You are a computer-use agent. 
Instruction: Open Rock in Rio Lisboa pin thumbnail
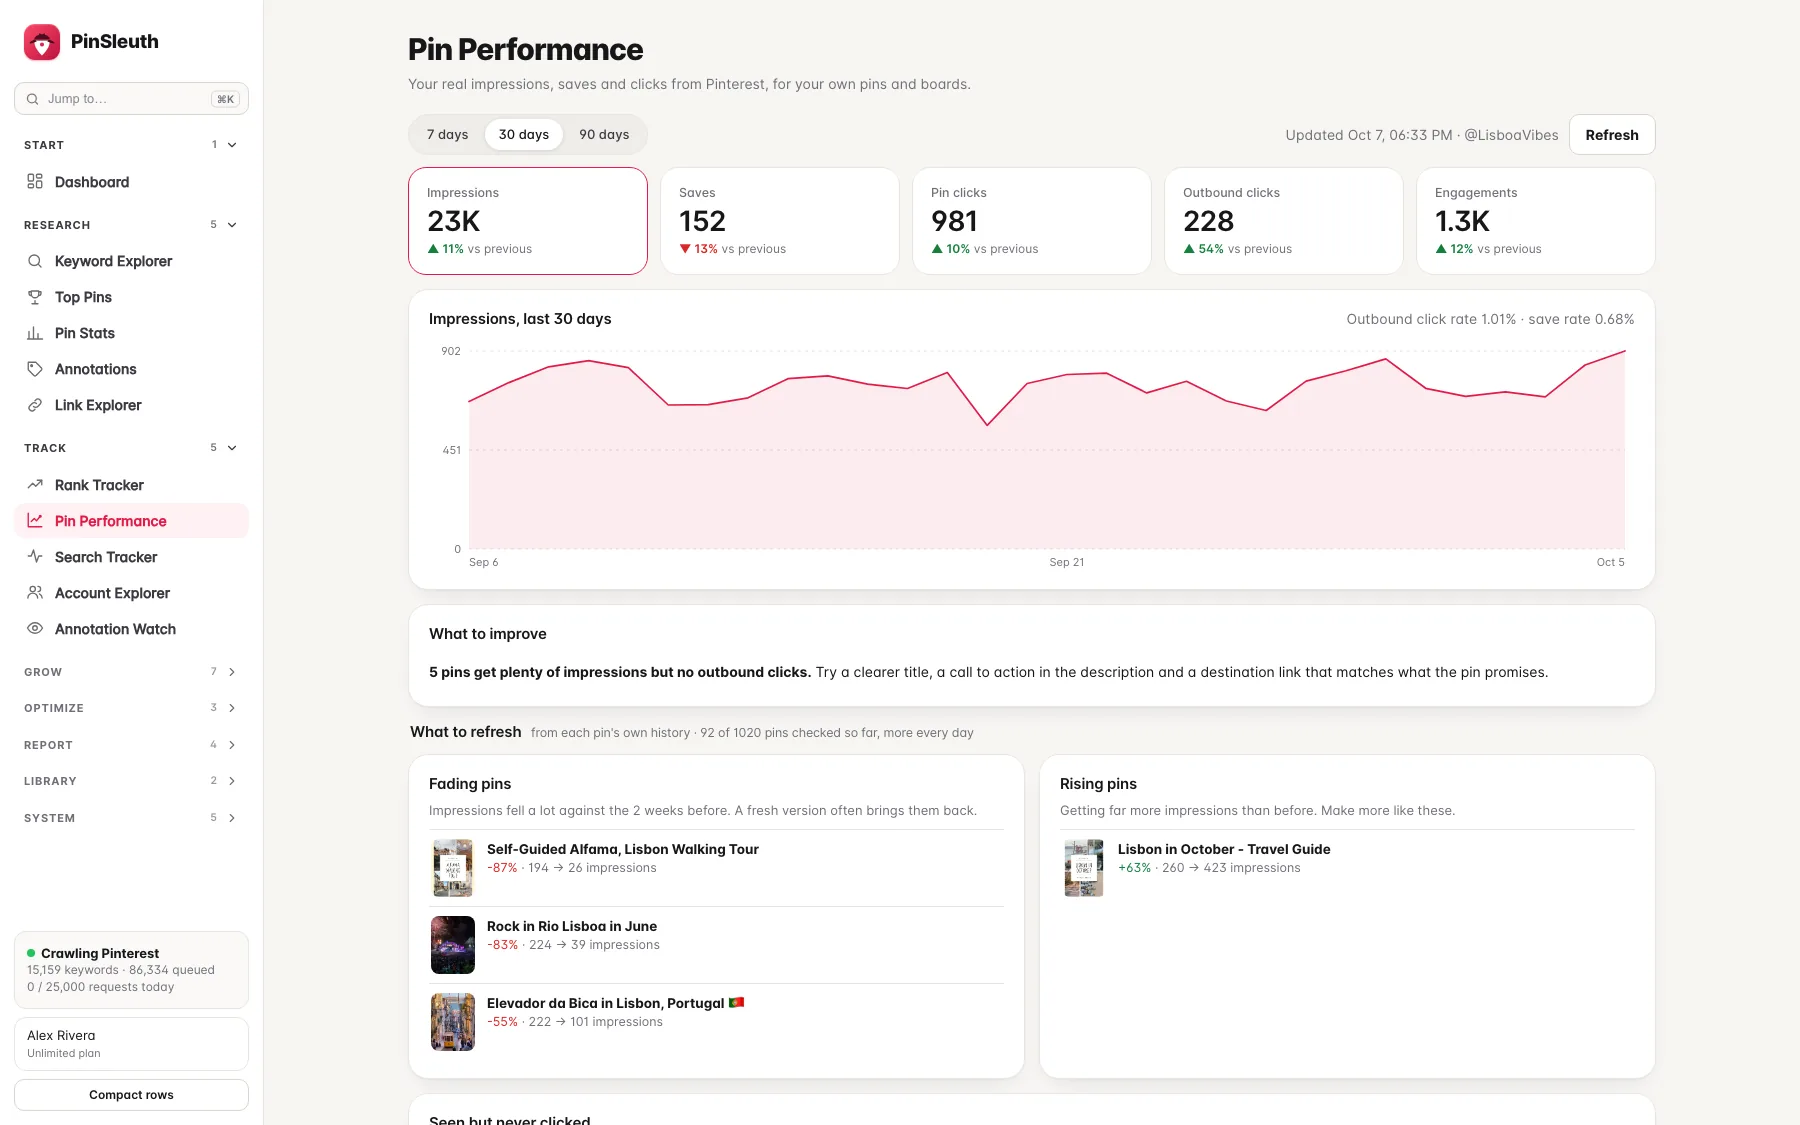click(x=453, y=945)
